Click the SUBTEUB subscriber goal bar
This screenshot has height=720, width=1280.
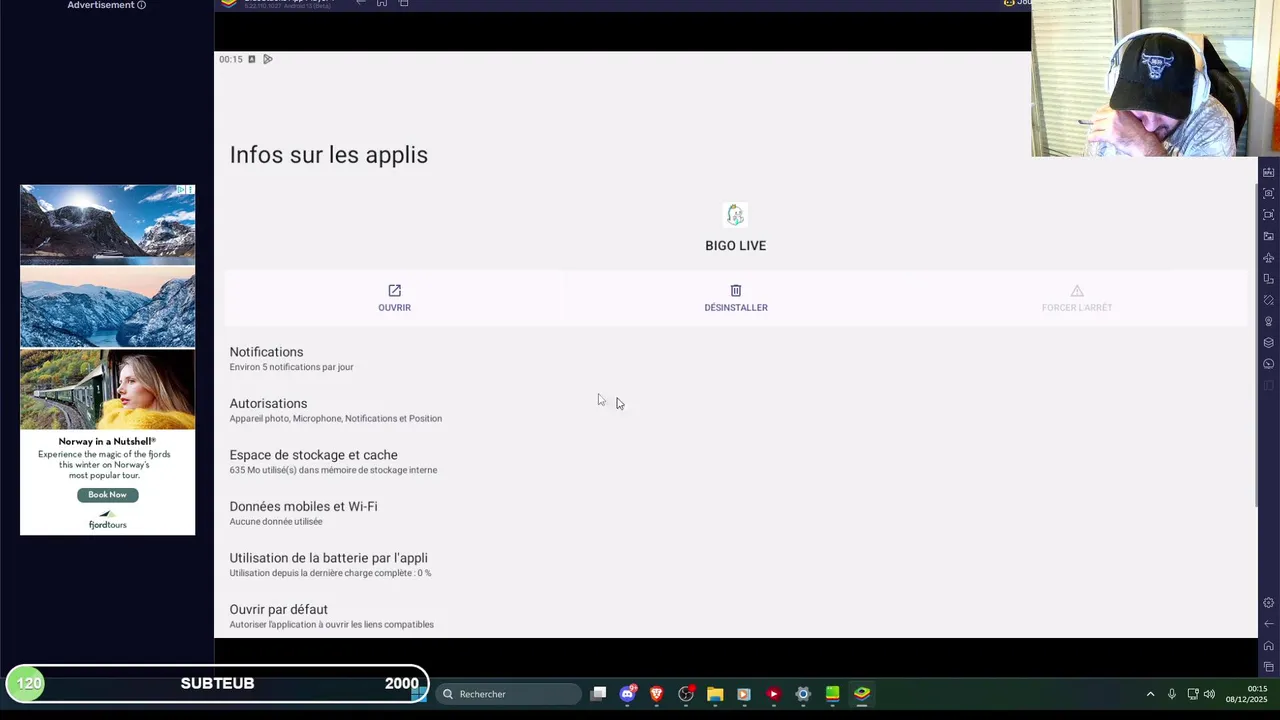(217, 684)
